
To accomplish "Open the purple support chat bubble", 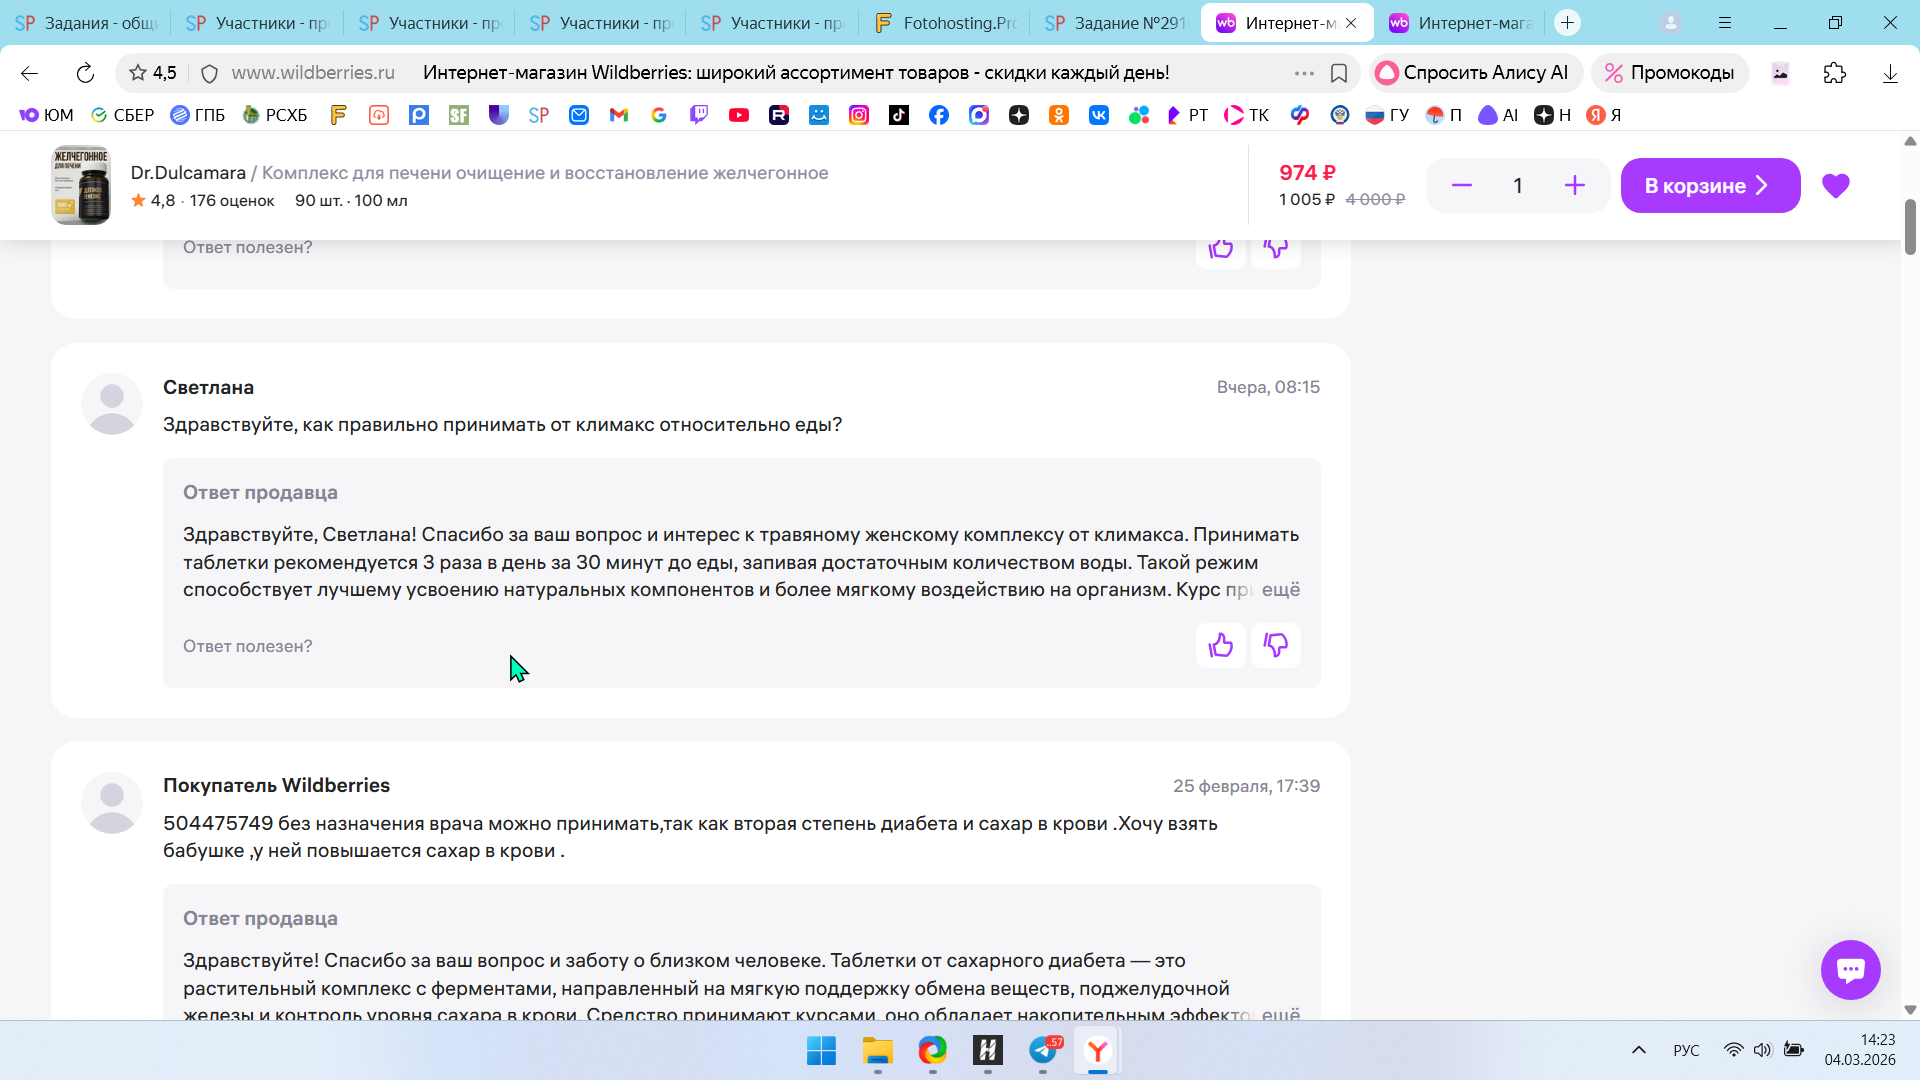I will point(1850,970).
